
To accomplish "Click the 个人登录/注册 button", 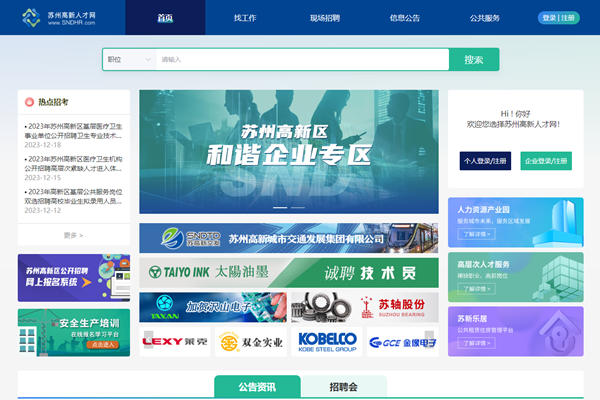I will pyautogui.click(x=485, y=161).
